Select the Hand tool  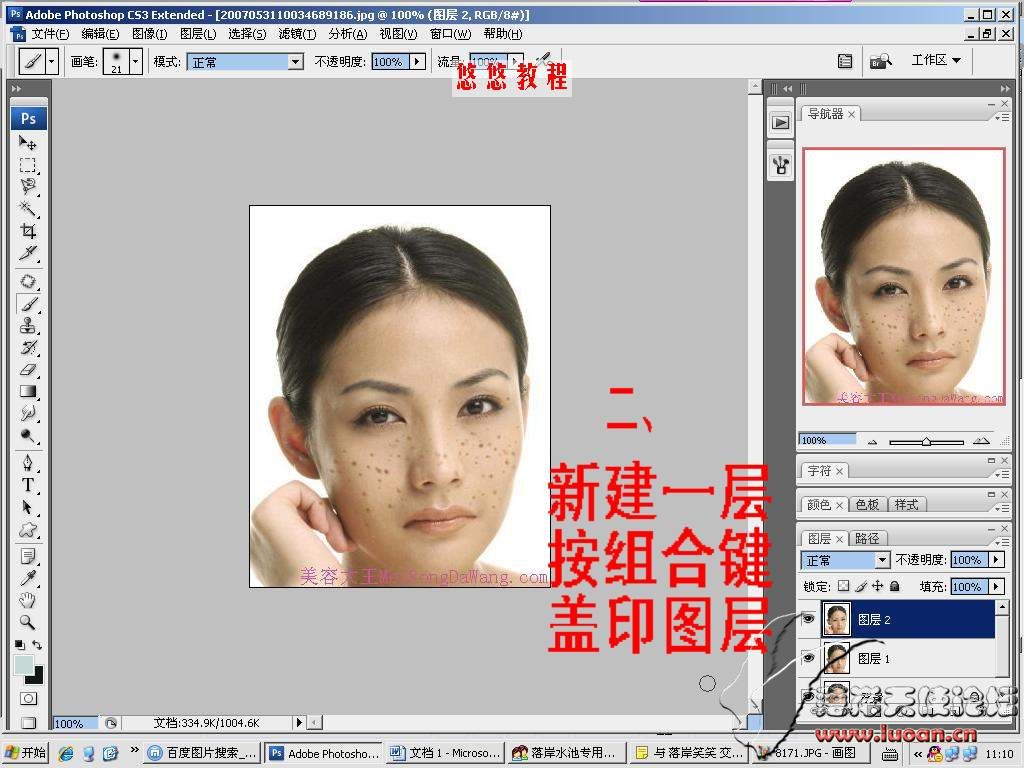click(x=27, y=600)
